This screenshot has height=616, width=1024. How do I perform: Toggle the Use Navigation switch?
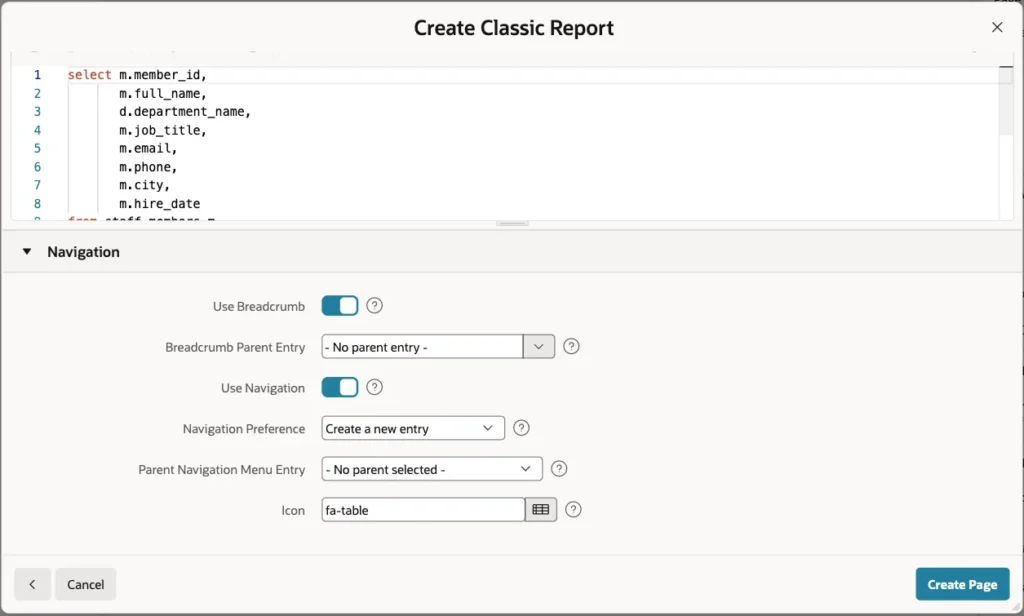(340, 387)
